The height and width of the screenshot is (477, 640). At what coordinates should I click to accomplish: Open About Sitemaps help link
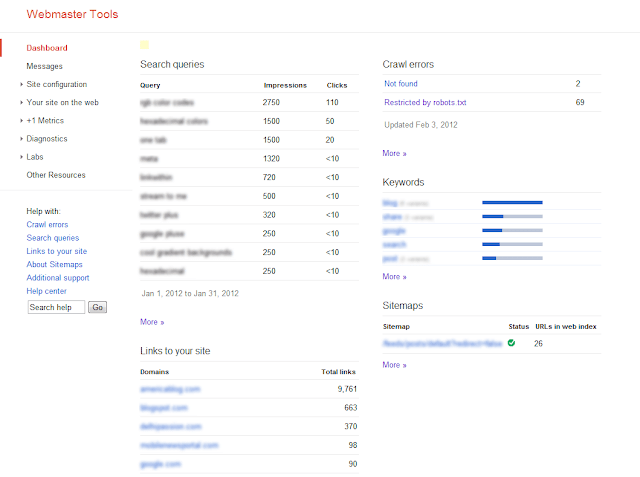pyautogui.click(x=54, y=264)
